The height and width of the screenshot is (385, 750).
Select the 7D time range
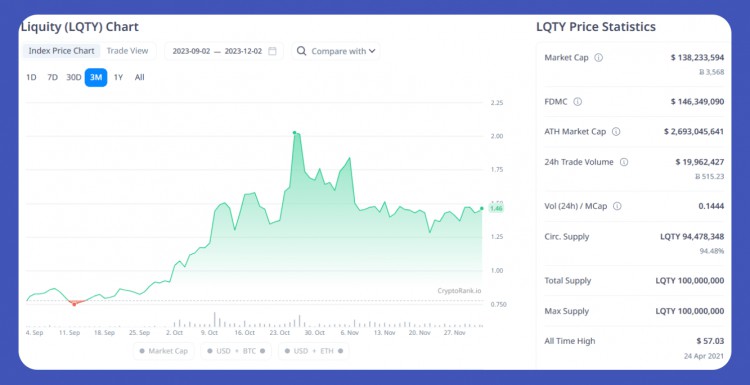(52, 77)
